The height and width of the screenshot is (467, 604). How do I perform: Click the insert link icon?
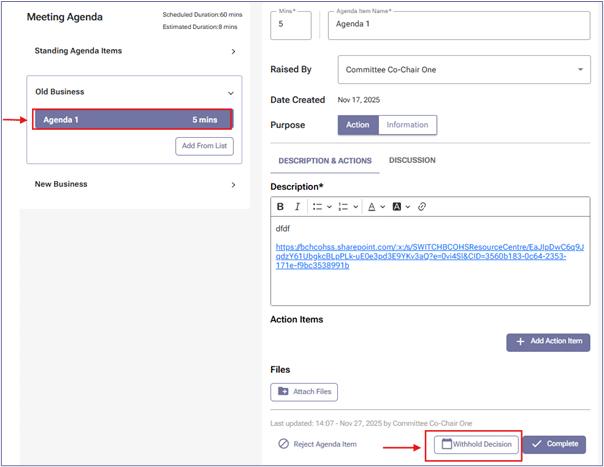tap(422, 207)
